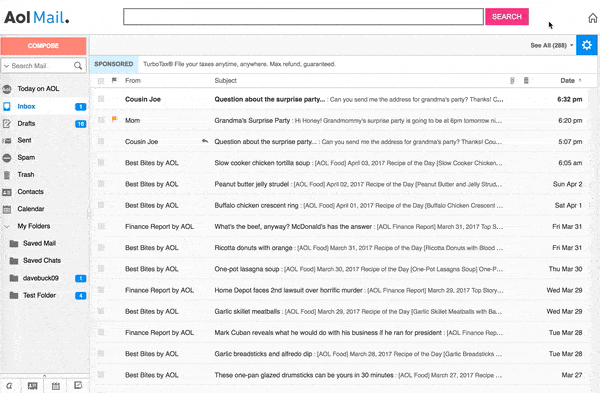Open the See All (288) dropdown
600x393 pixels.
pyautogui.click(x=551, y=45)
